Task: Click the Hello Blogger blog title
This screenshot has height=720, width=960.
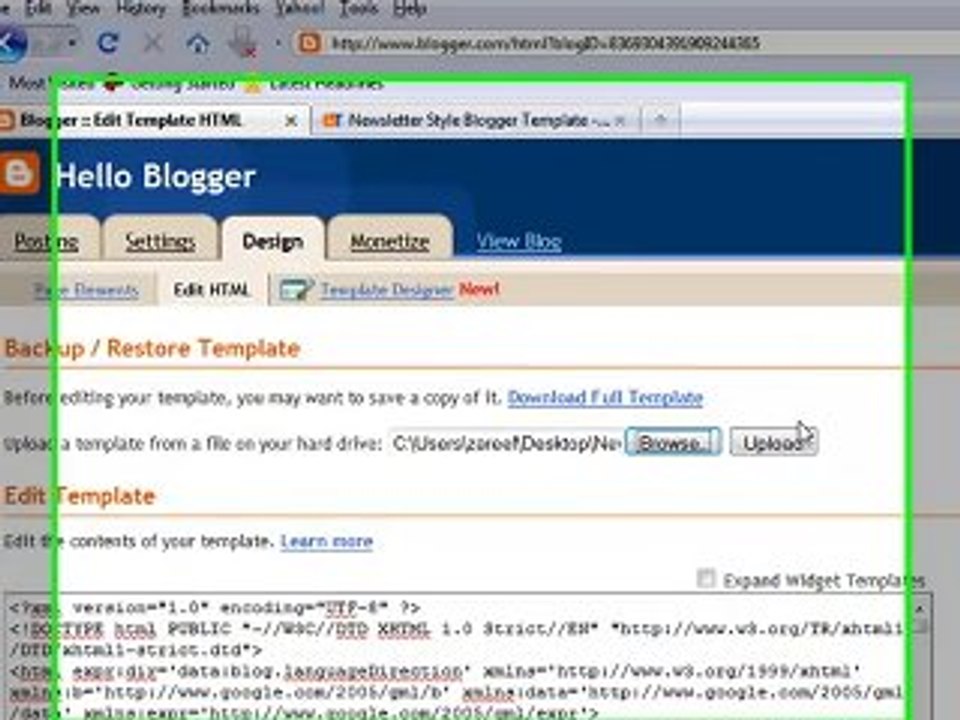Action: tap(156, 177)
